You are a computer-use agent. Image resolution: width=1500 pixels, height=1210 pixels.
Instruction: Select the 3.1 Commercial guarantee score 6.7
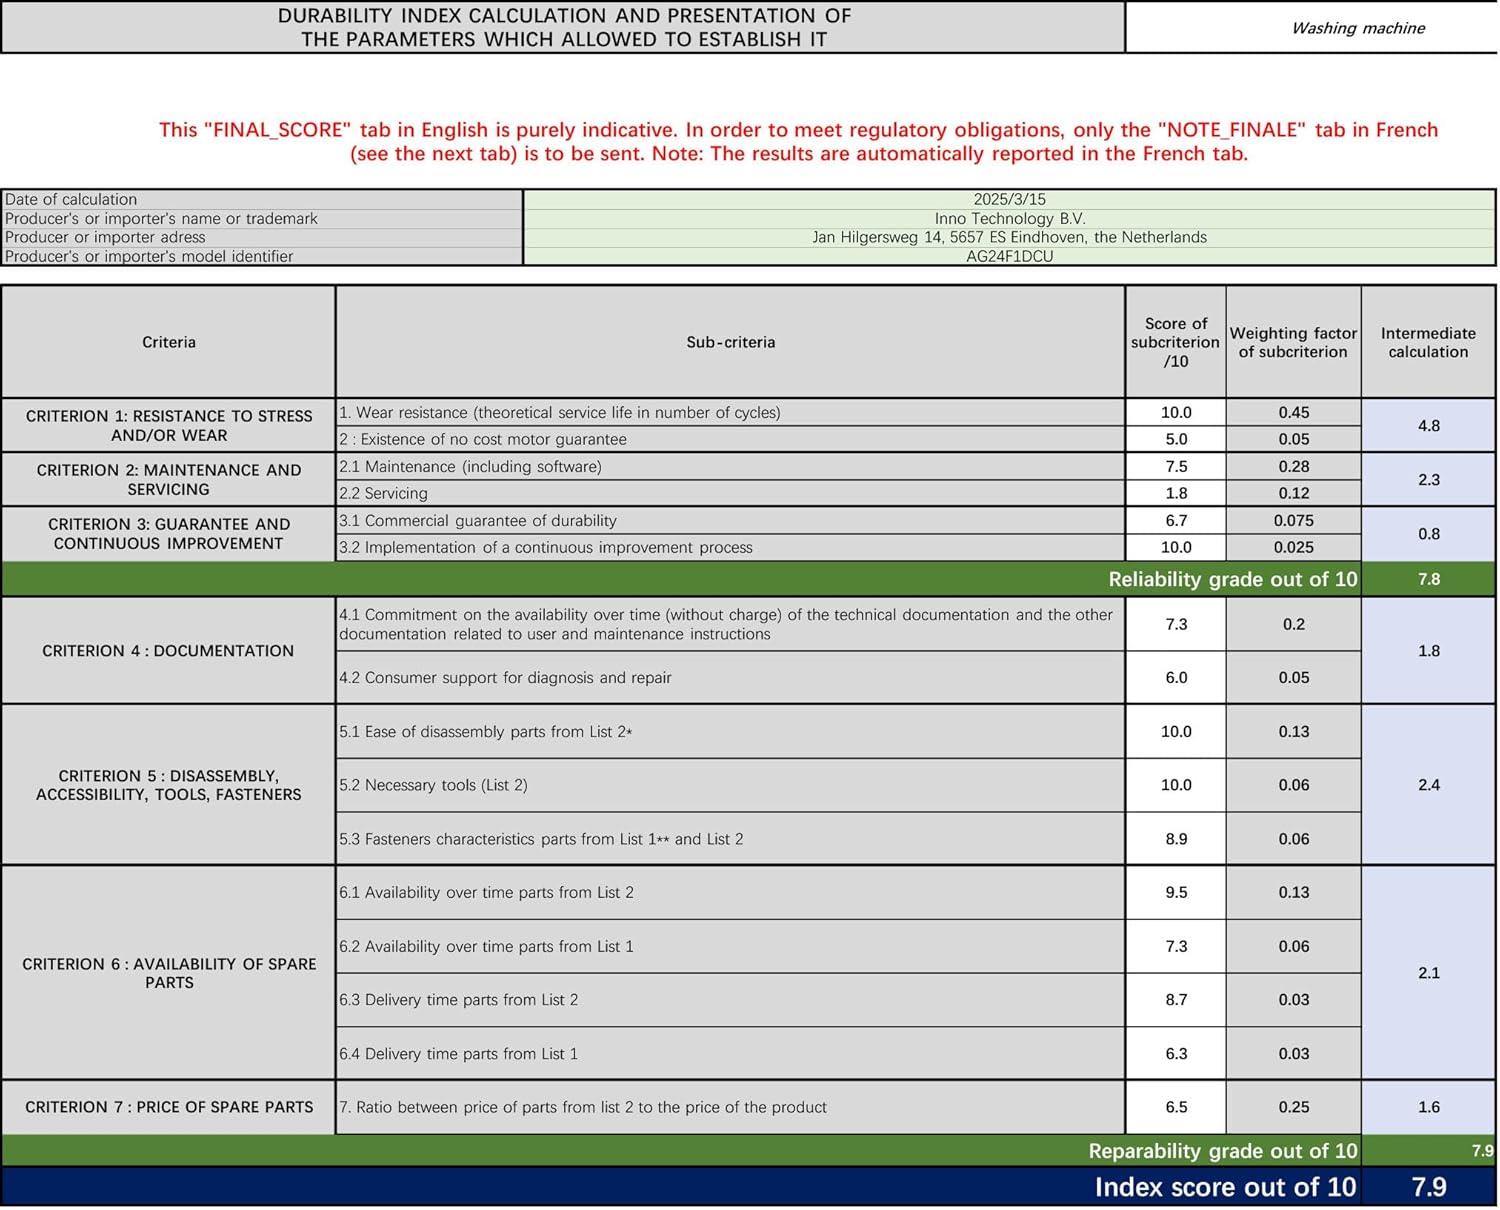(1175, 520)
